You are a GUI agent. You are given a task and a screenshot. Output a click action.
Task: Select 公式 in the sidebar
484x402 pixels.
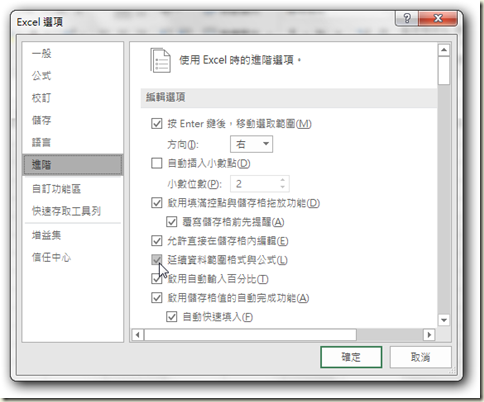[x=41, y=76]
